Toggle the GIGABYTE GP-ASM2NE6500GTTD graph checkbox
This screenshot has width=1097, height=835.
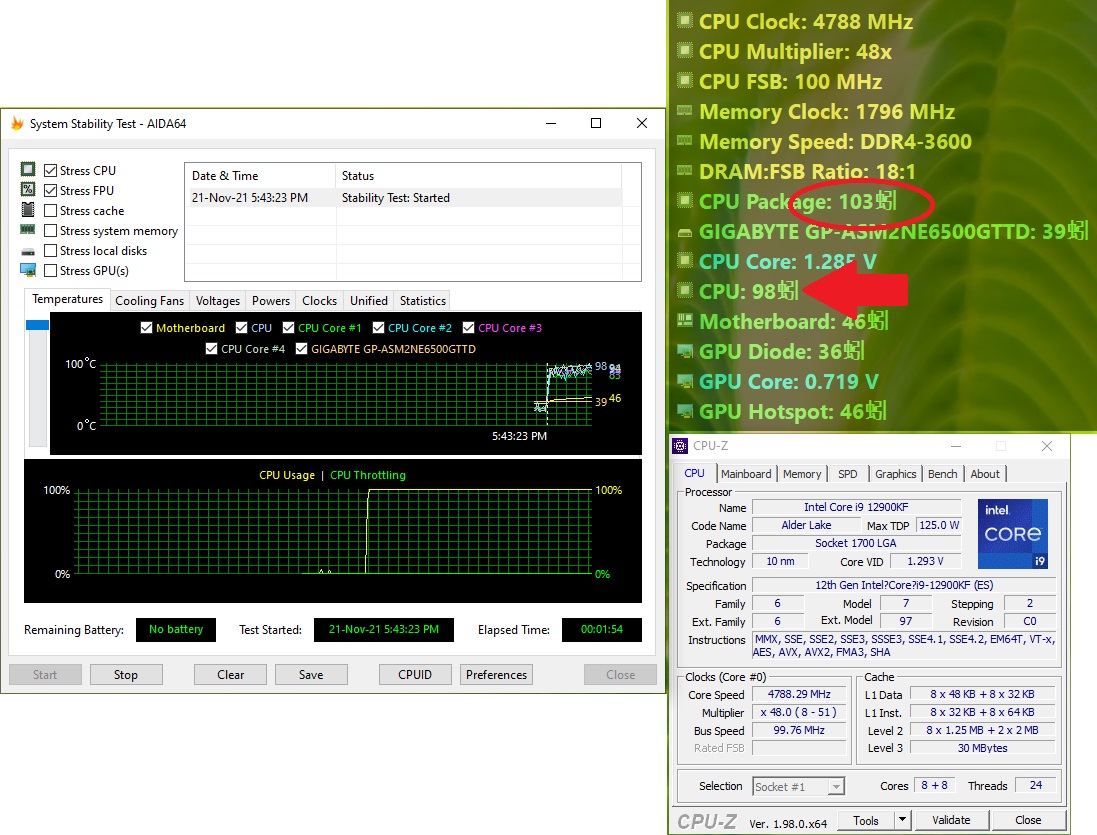(302, 348)
